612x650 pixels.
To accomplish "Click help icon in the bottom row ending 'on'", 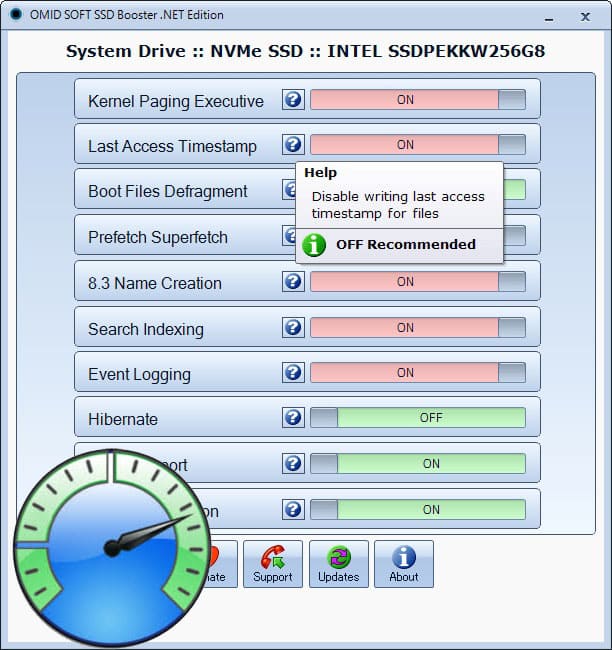I will pos(293,509).
